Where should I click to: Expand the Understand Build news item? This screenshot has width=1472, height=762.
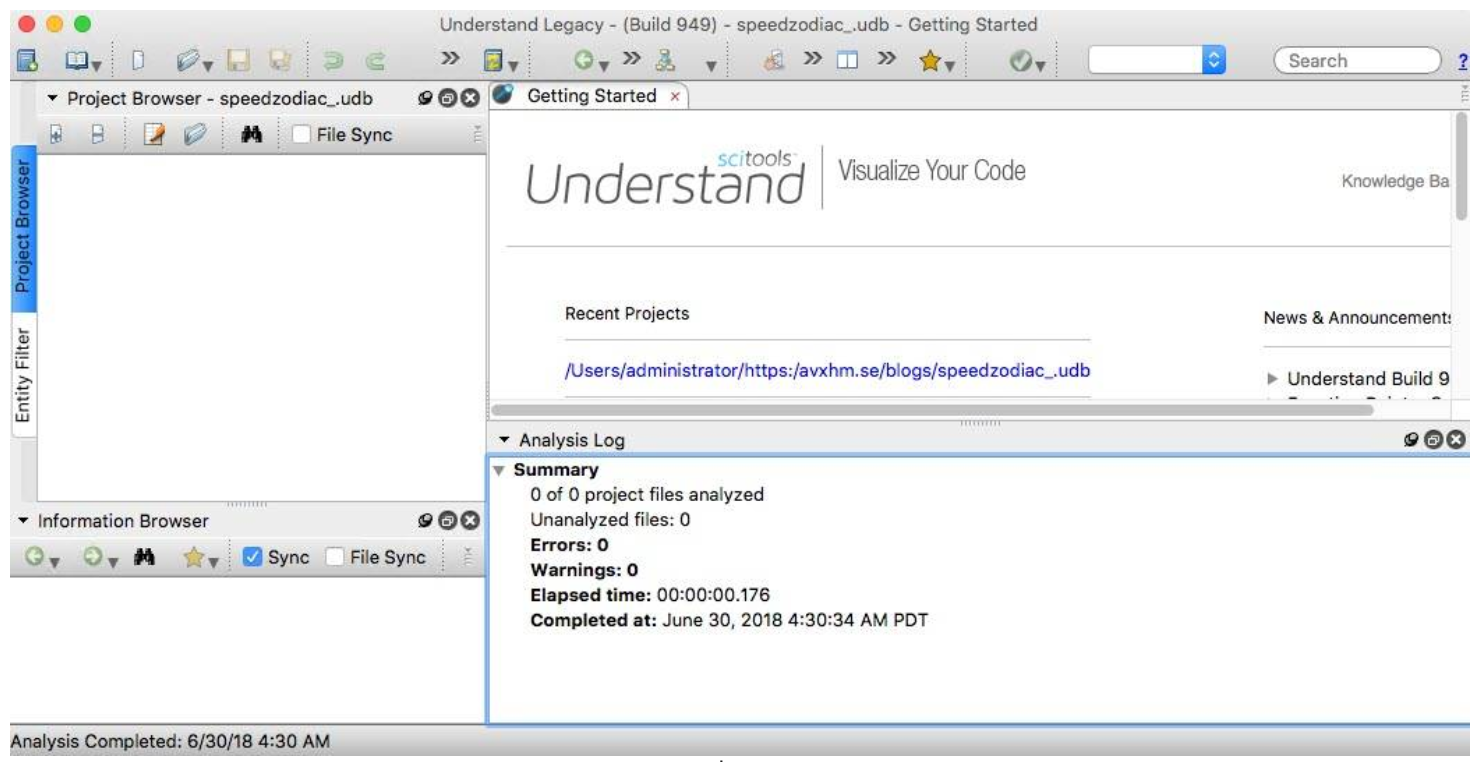click(x=1273, y=379)
